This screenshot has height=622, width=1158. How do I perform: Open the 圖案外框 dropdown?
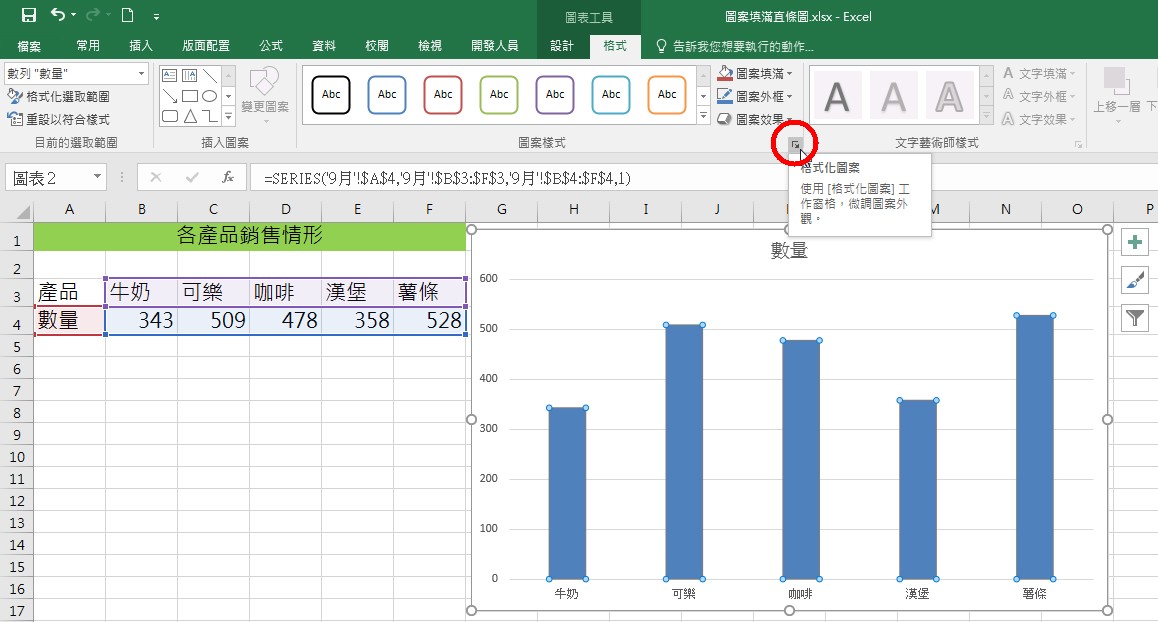tap(755, 97)
